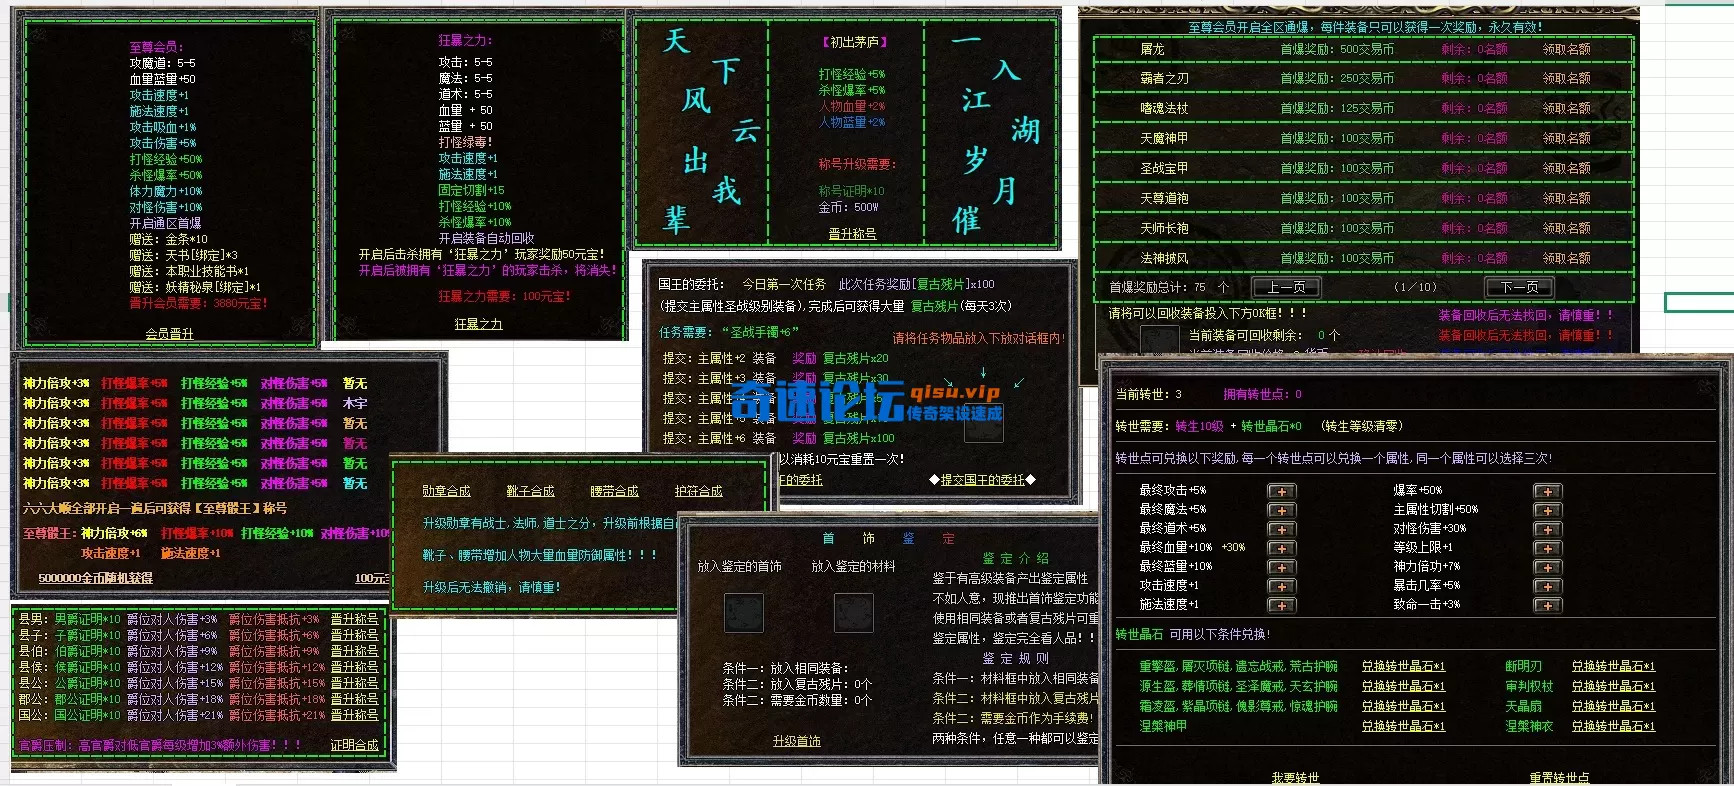Click the 证明合成 link in title panel

click(354, 745)
